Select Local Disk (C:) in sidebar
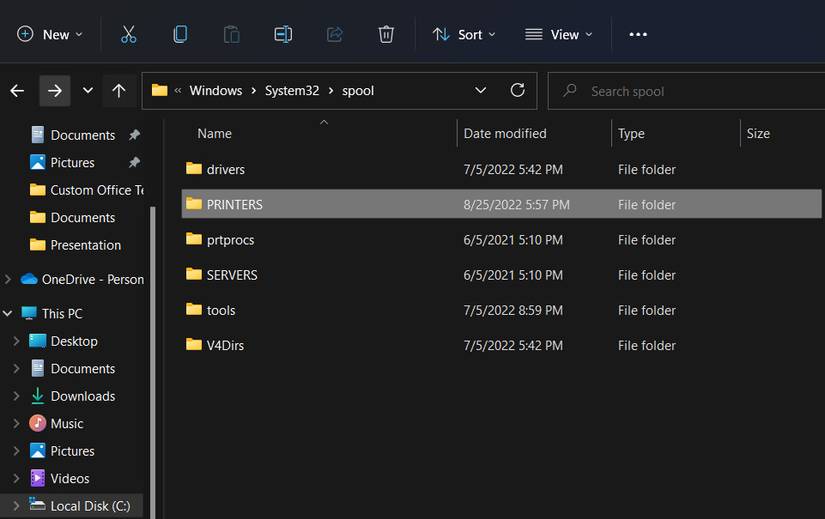The height and width of the screenshot is (519, 825). pos(90,506)
